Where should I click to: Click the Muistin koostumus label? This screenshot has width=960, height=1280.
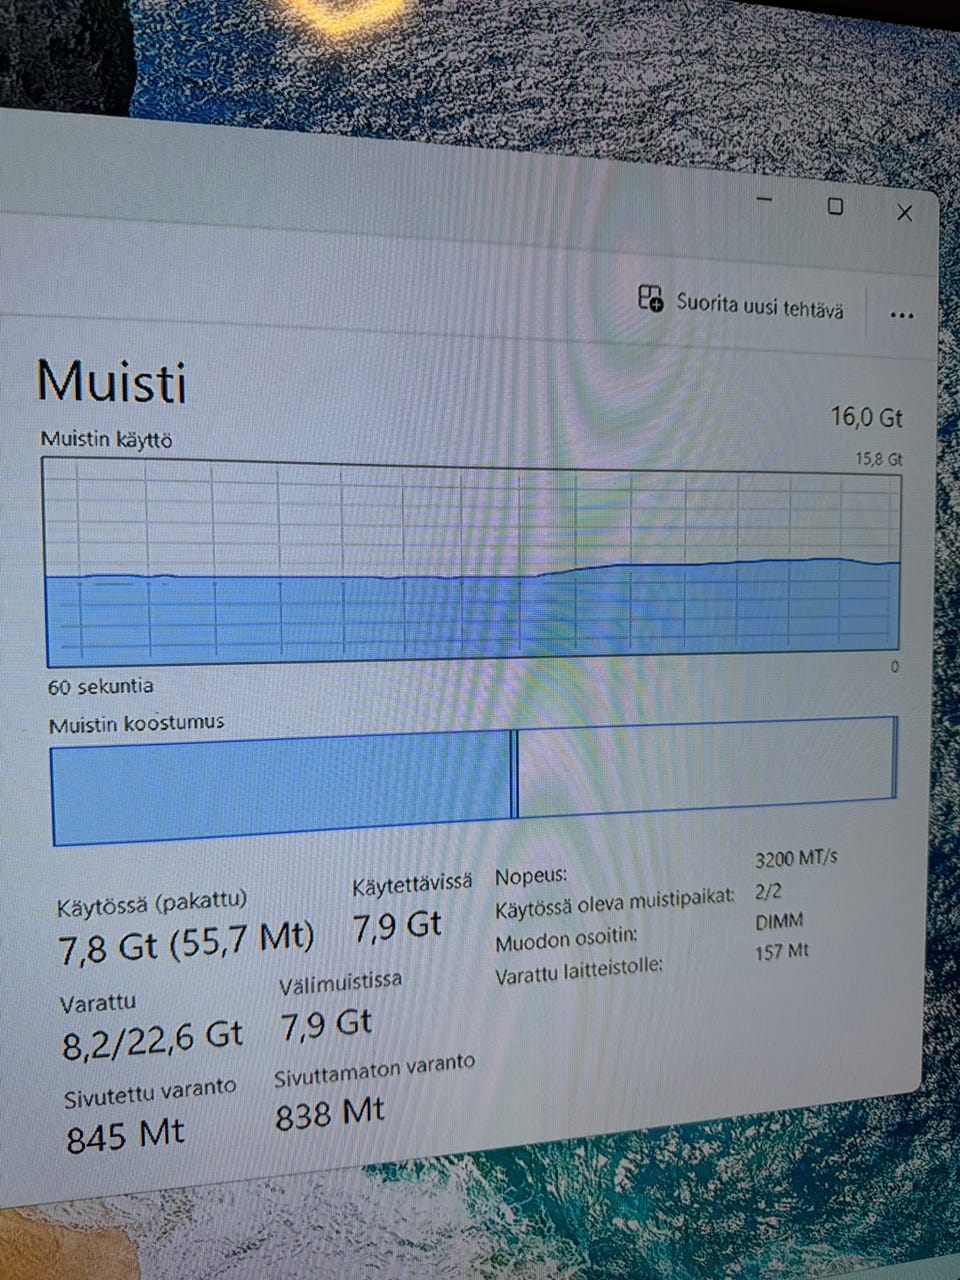coord(136,723)
